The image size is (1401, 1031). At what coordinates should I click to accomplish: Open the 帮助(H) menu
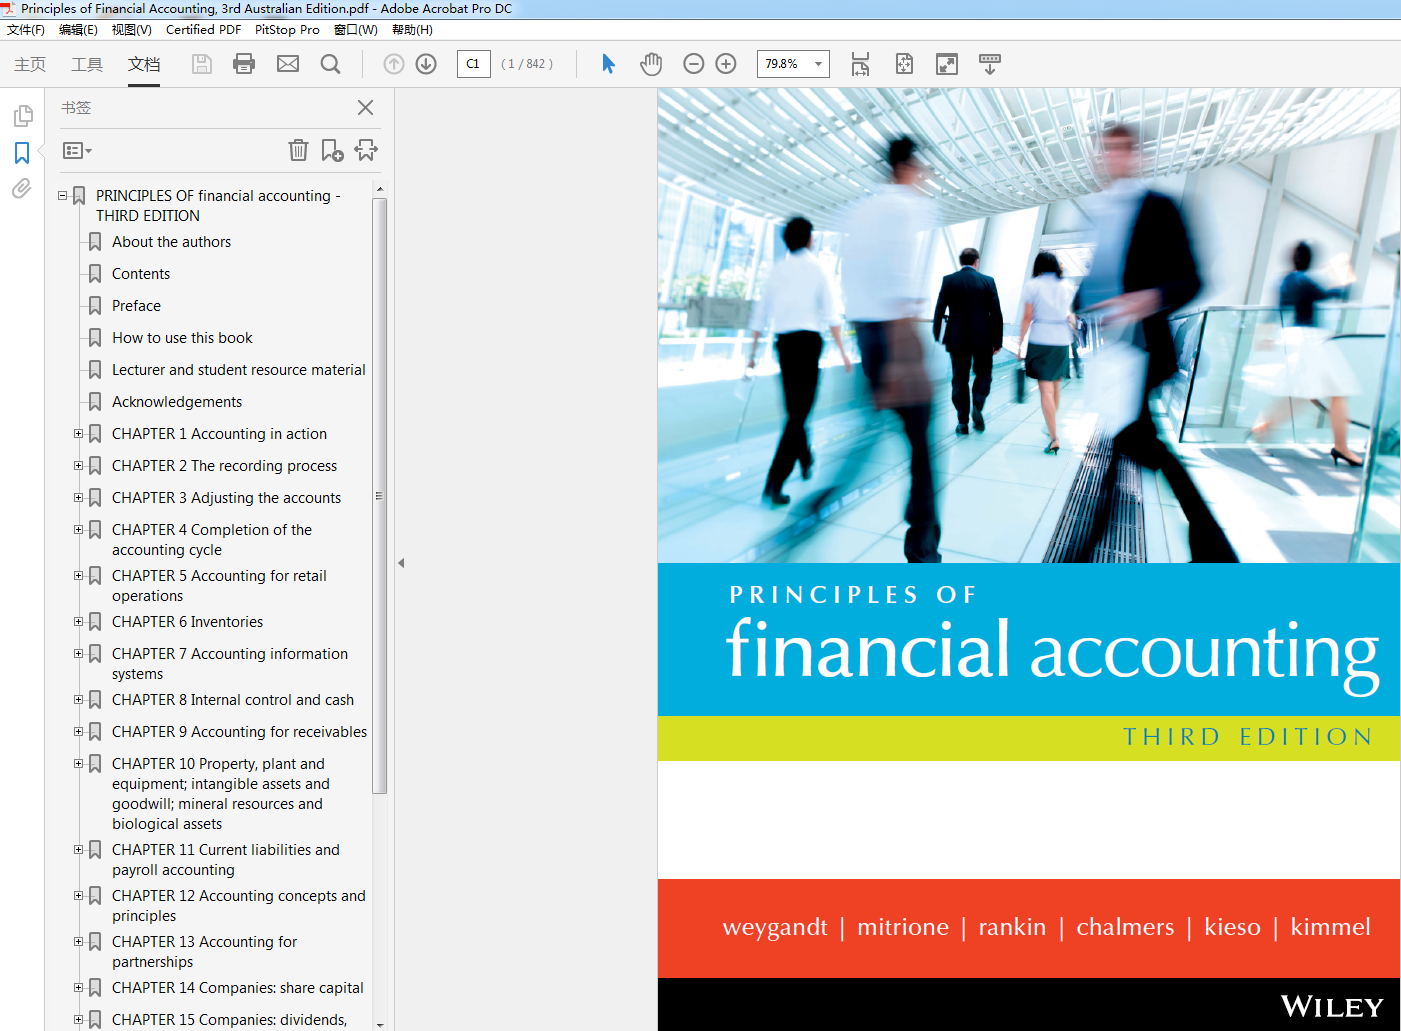coord(412,30)
